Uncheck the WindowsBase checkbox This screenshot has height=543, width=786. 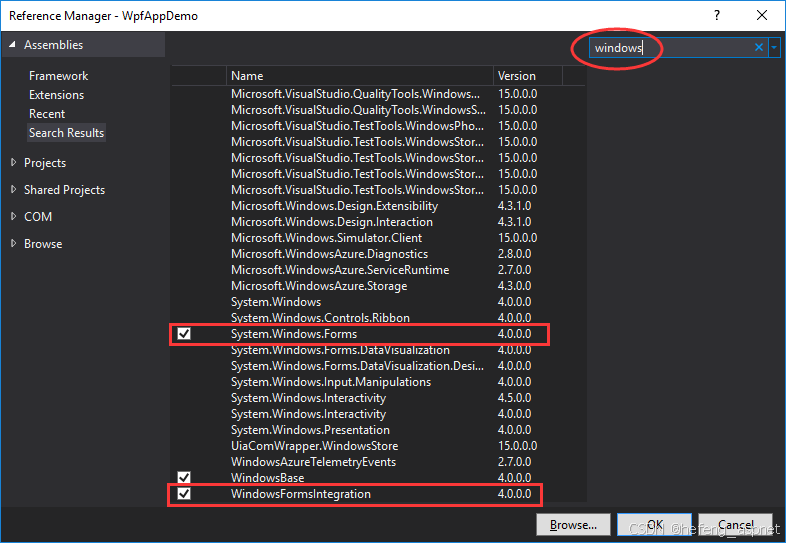click(x=184, y=477)
